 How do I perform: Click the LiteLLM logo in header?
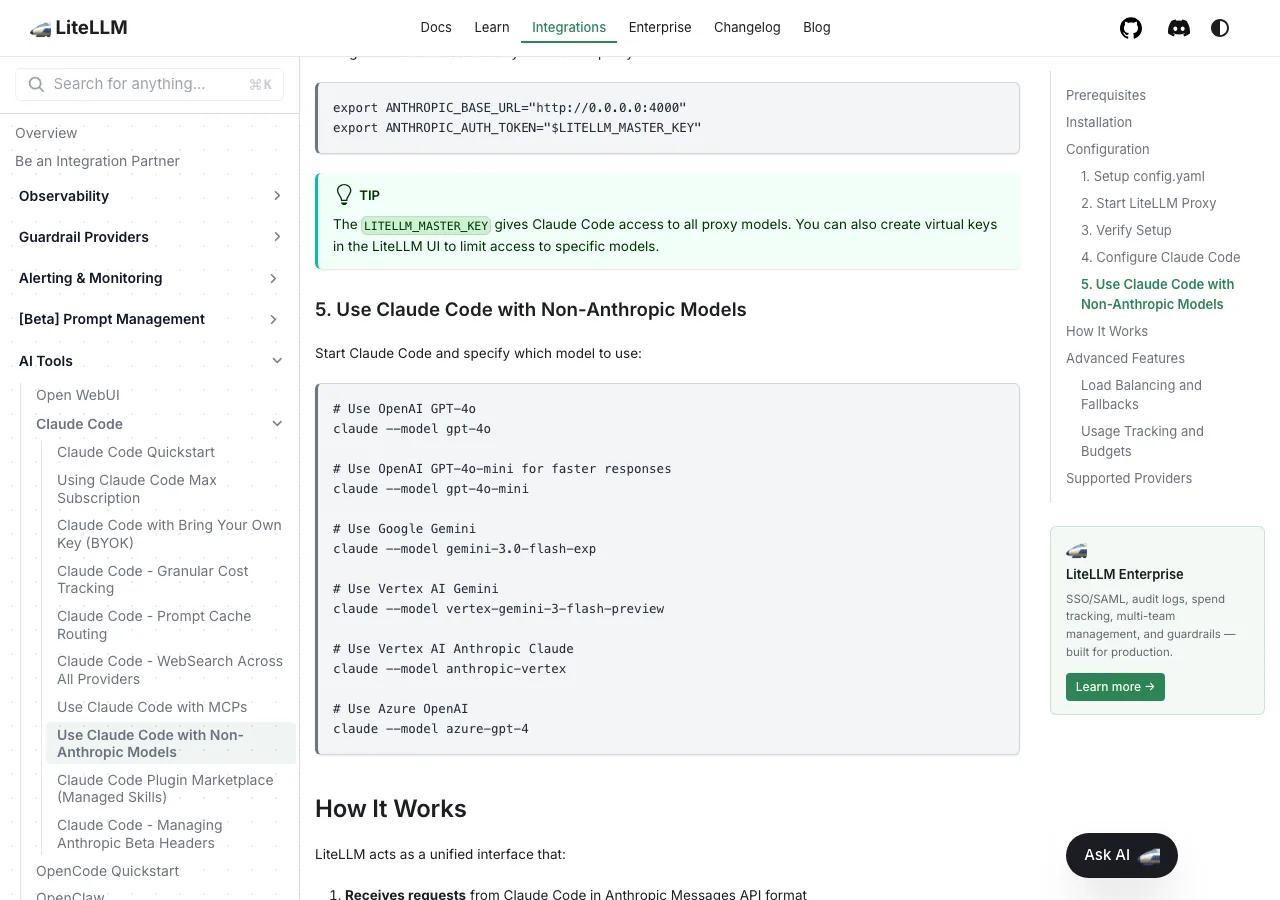click(x=79, y=28)
